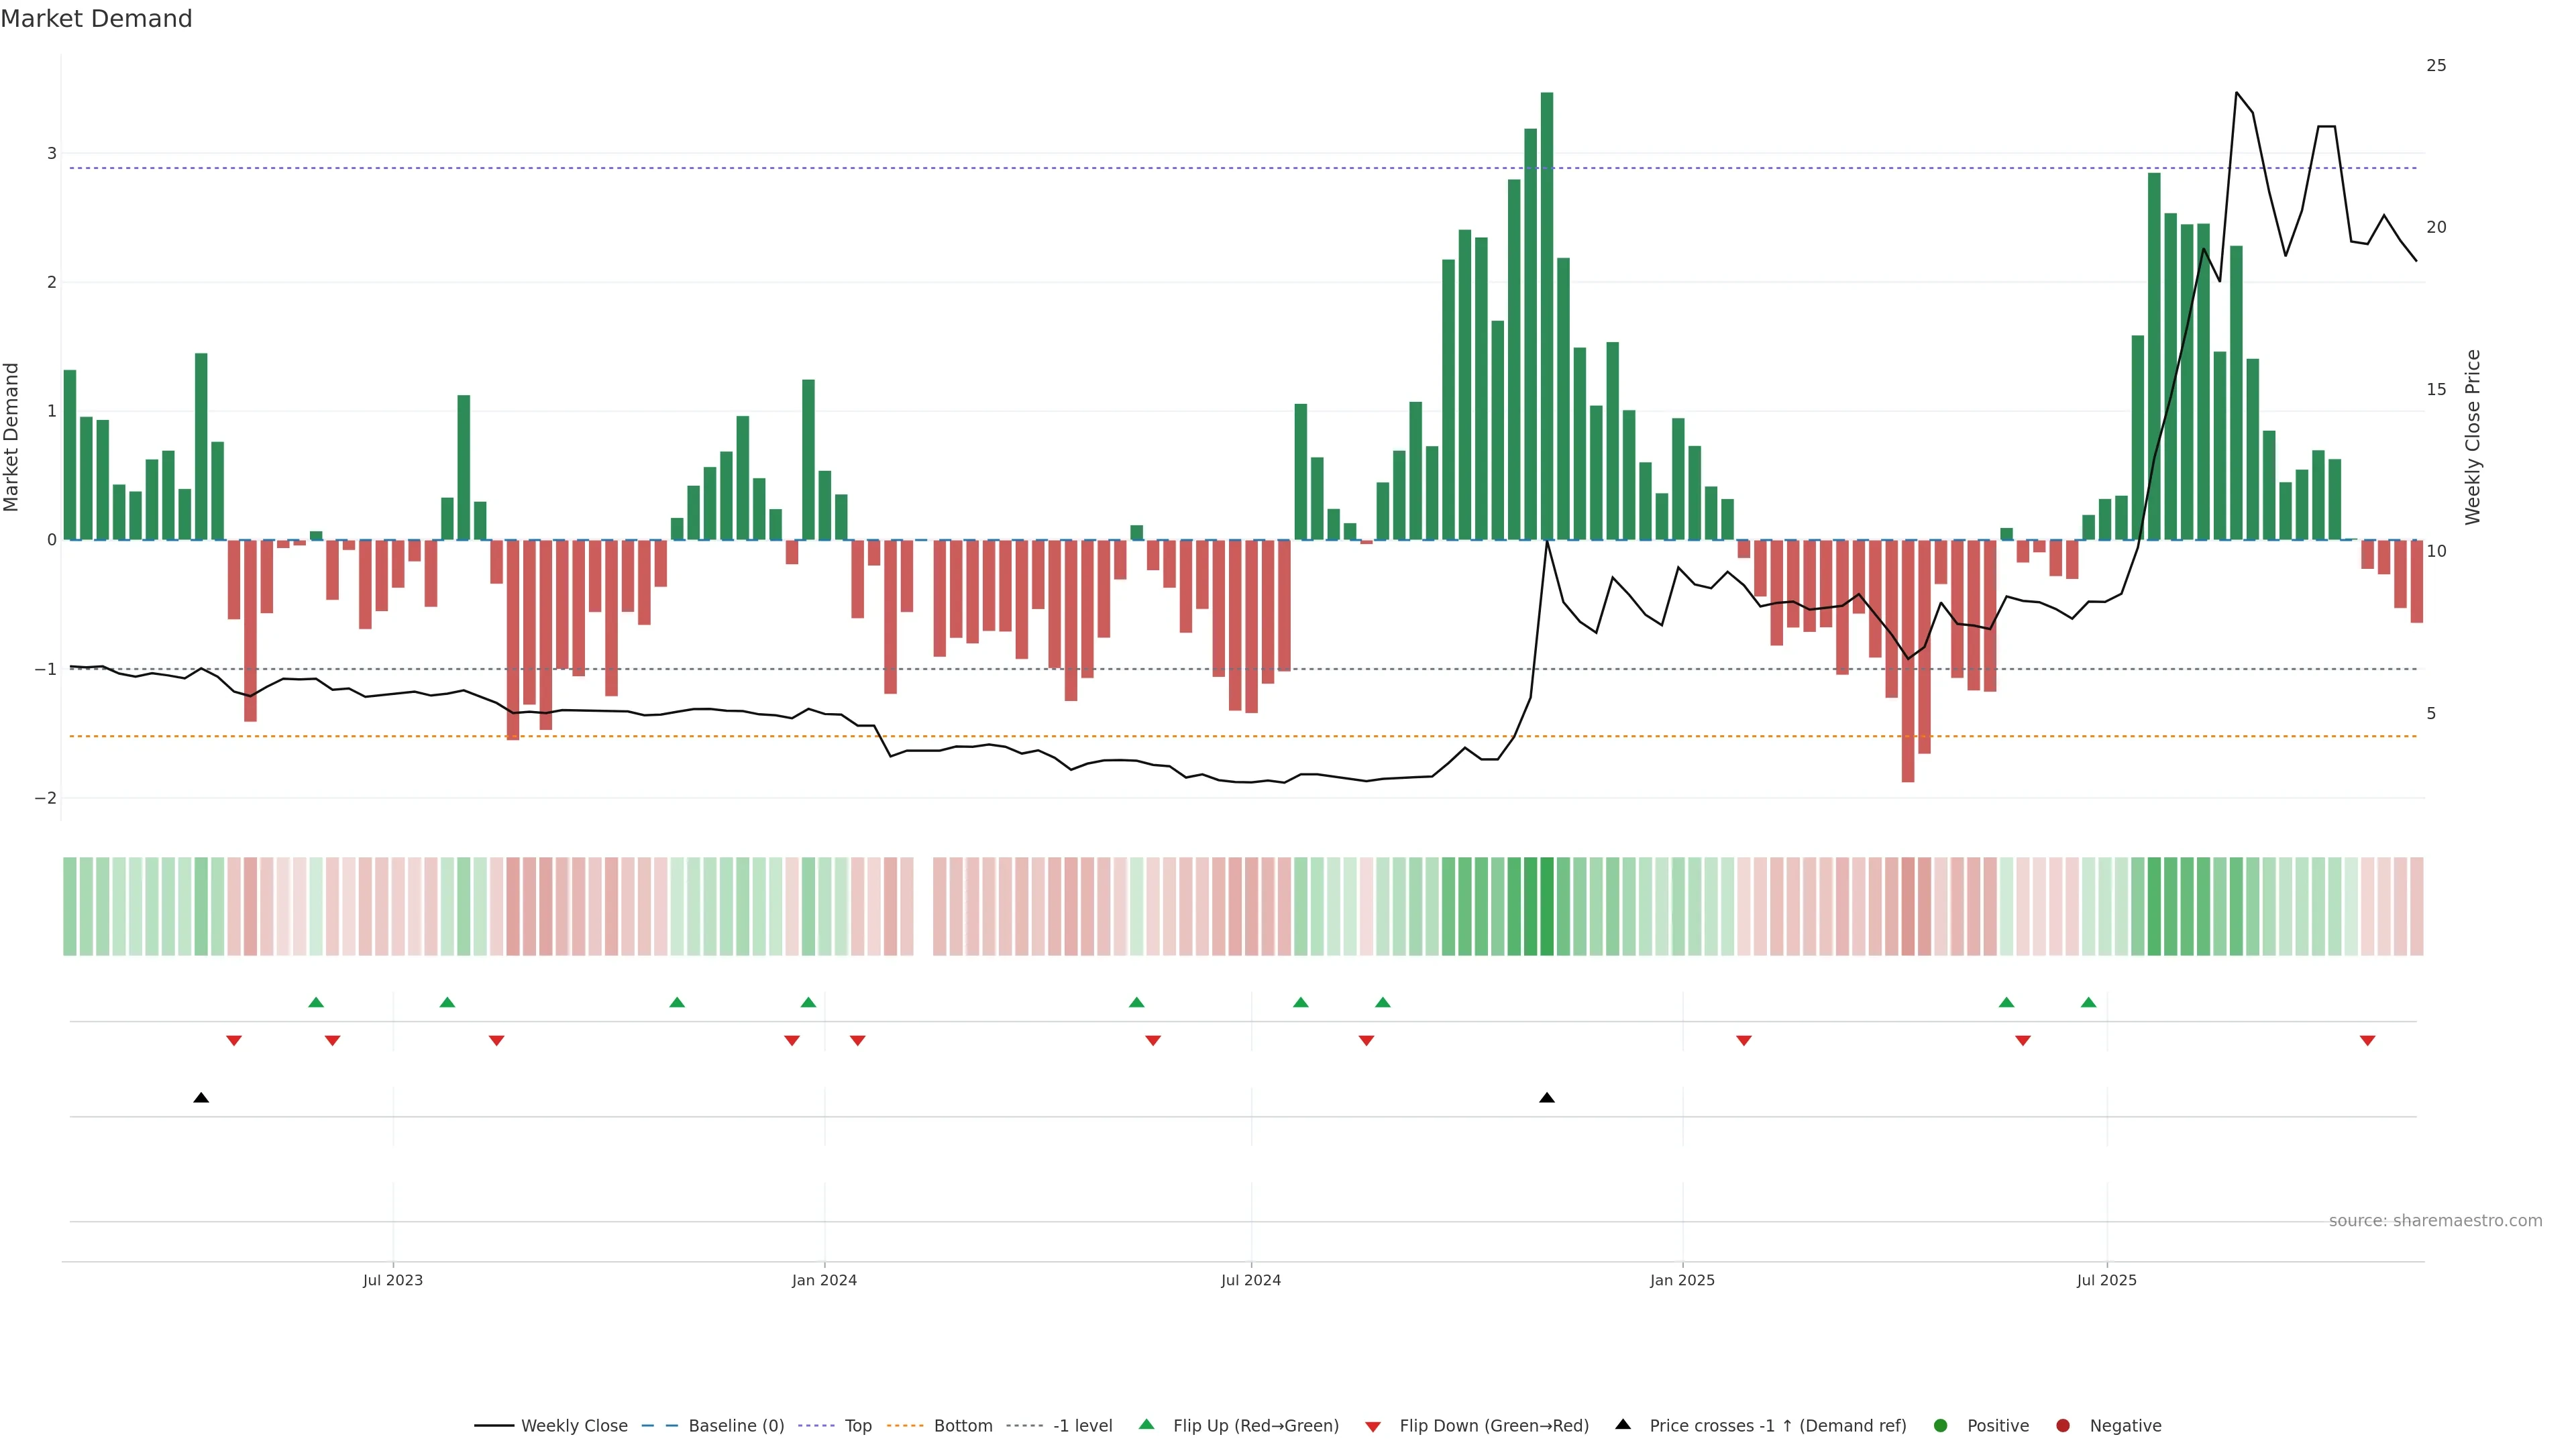Click the tallest green demand bar
The width and height of the screenshot is (2576, 1449).
(x=1547, y=315)
